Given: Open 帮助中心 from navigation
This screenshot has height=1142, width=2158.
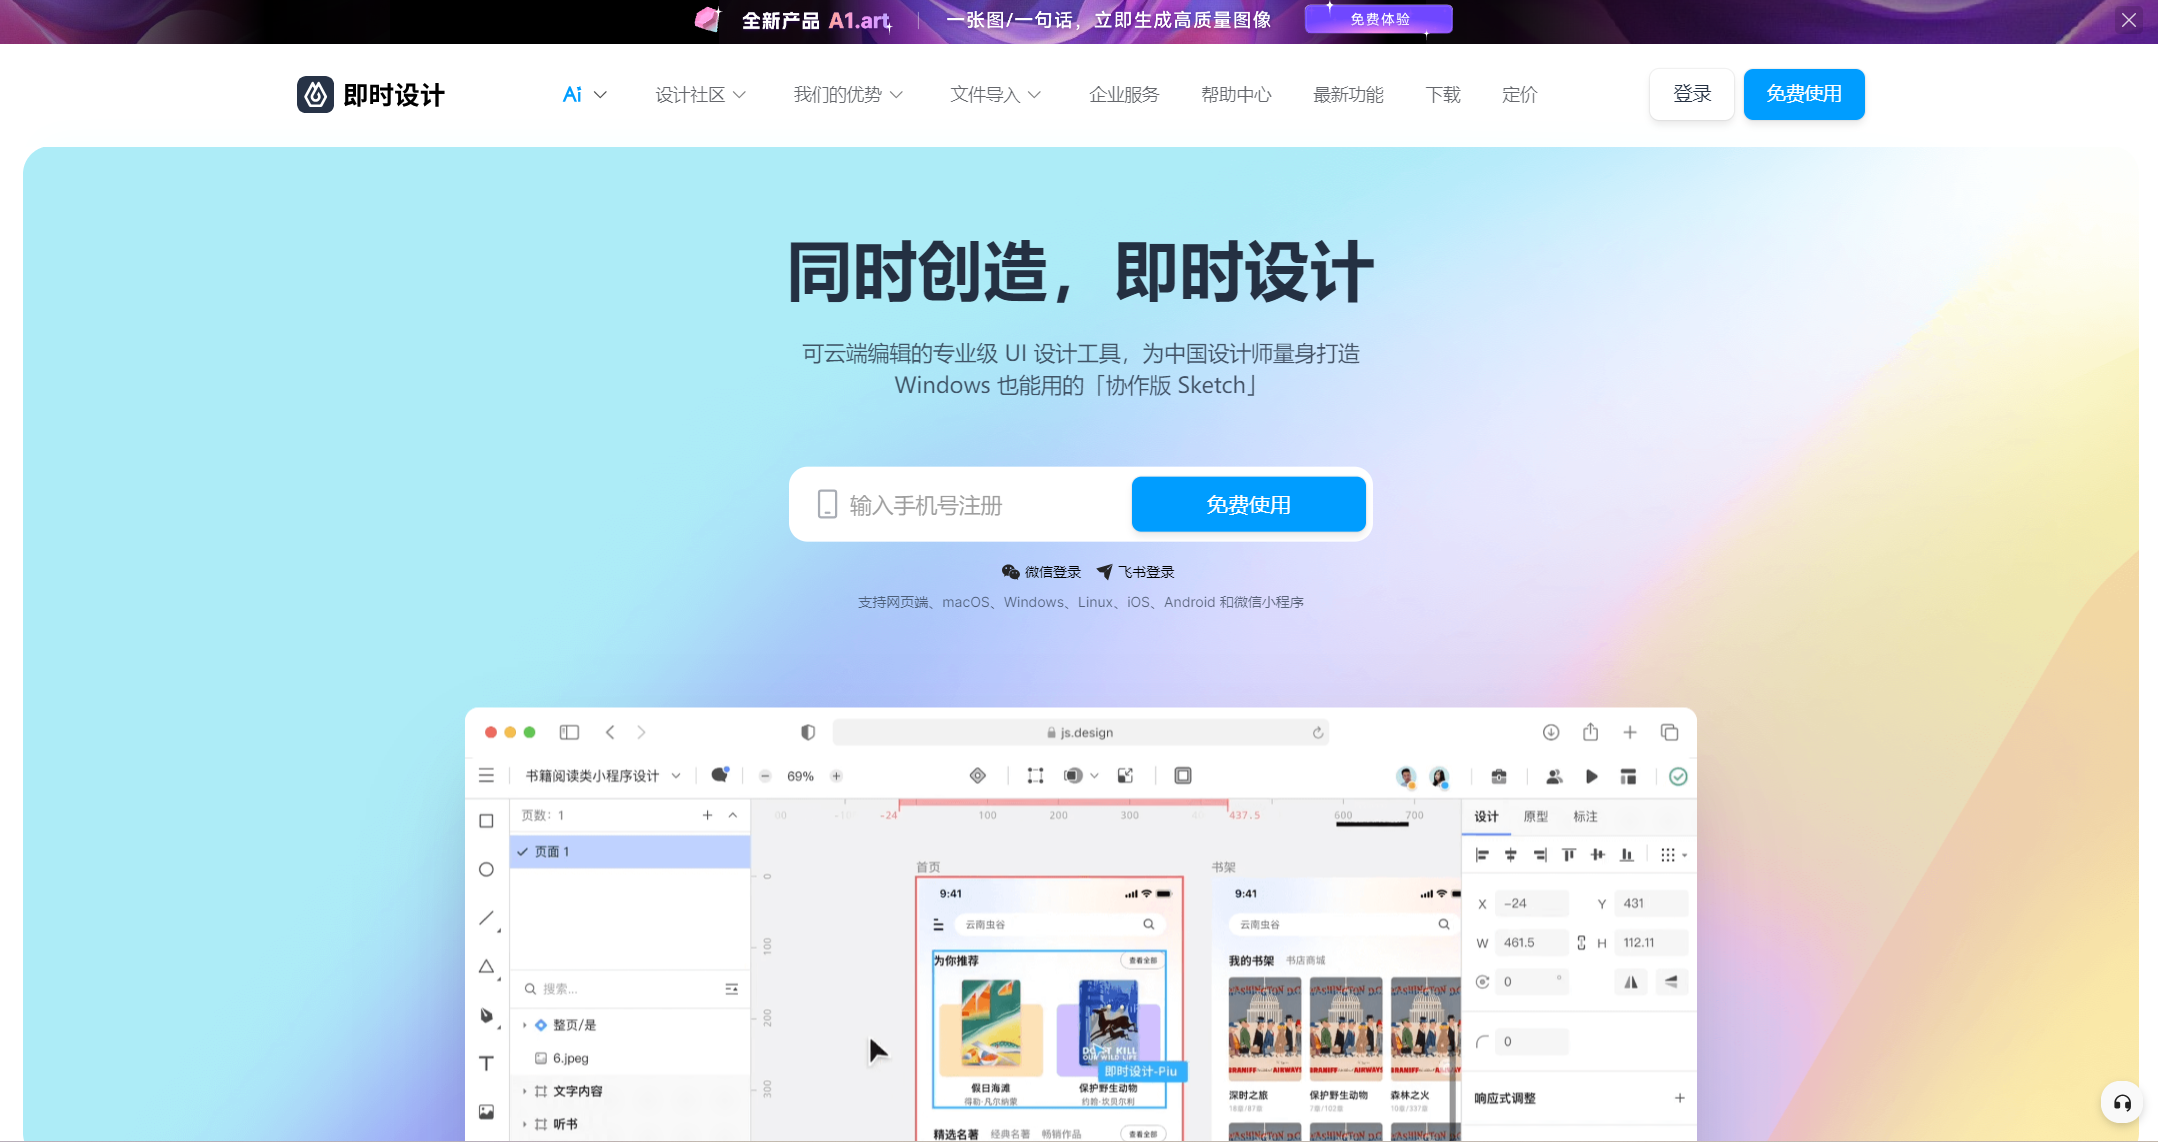Looking at the screenshot, I should pos(1236,95).
